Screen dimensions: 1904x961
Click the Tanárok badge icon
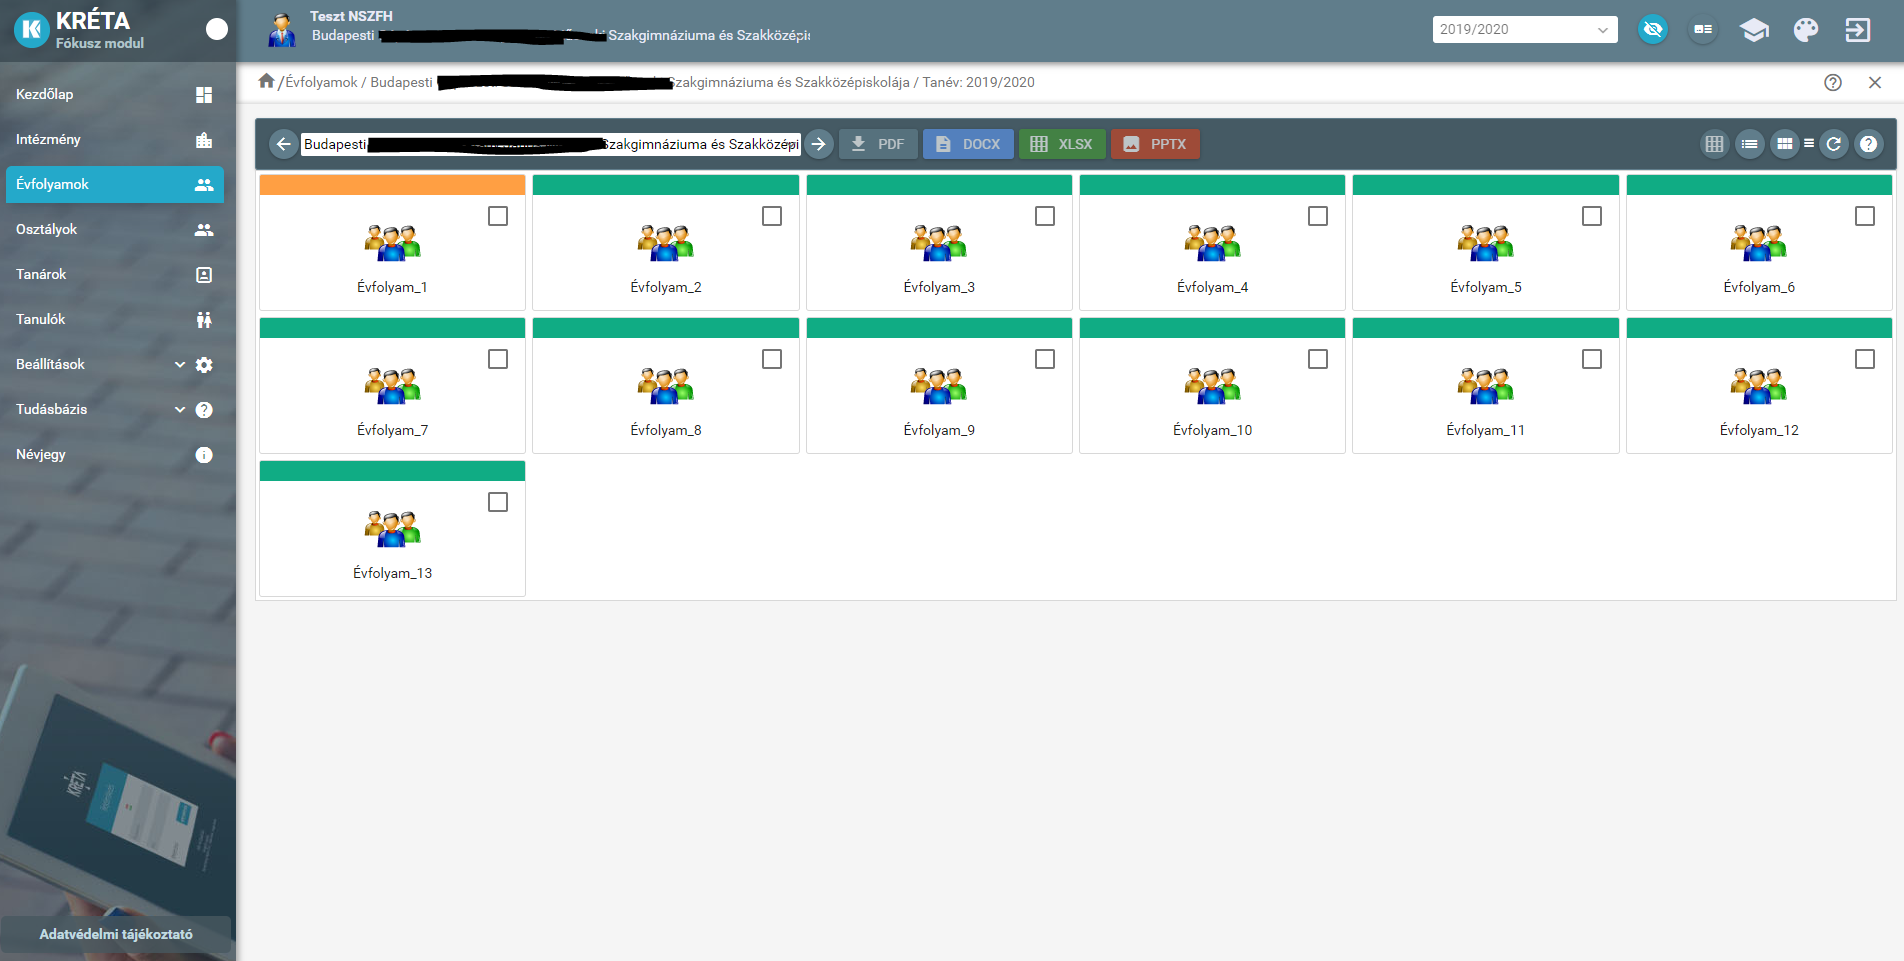204,275
